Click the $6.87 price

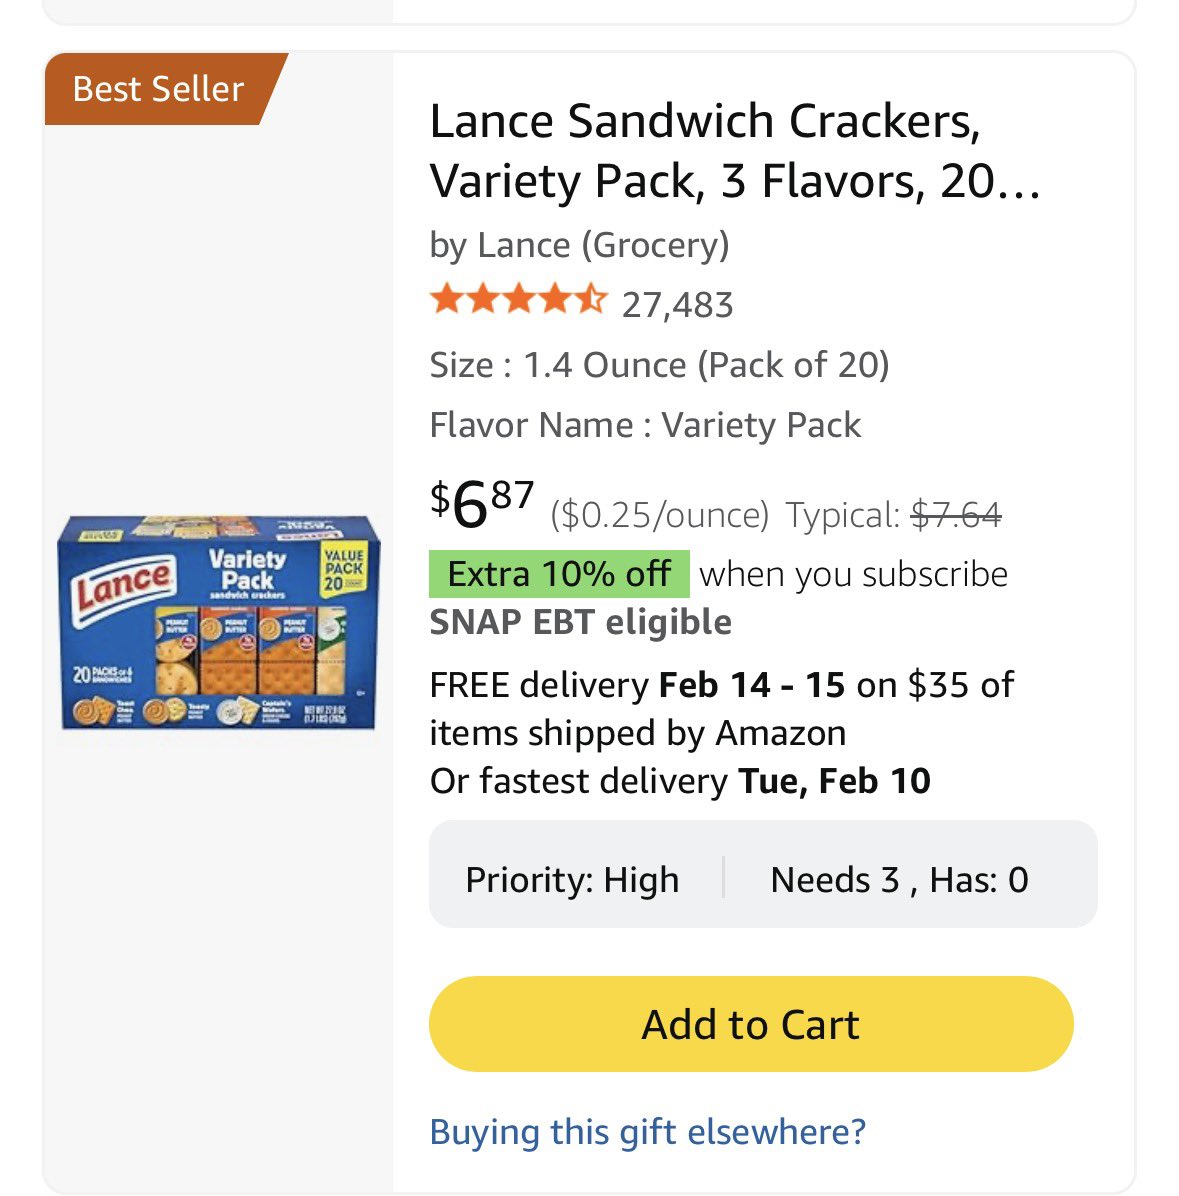pos(482,502)
